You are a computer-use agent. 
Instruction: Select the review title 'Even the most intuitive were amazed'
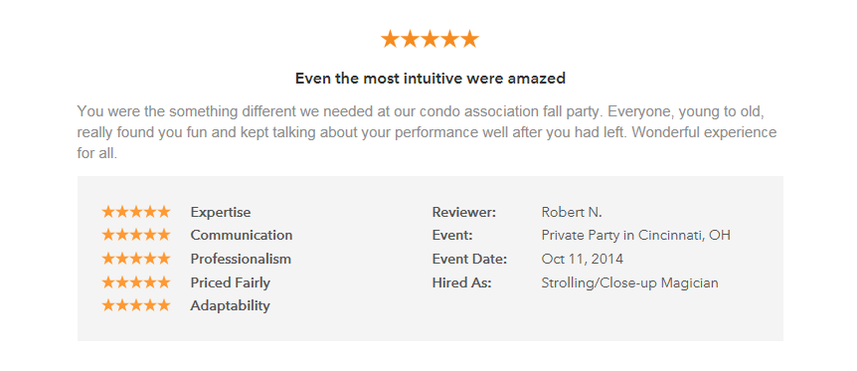point(430,79)
